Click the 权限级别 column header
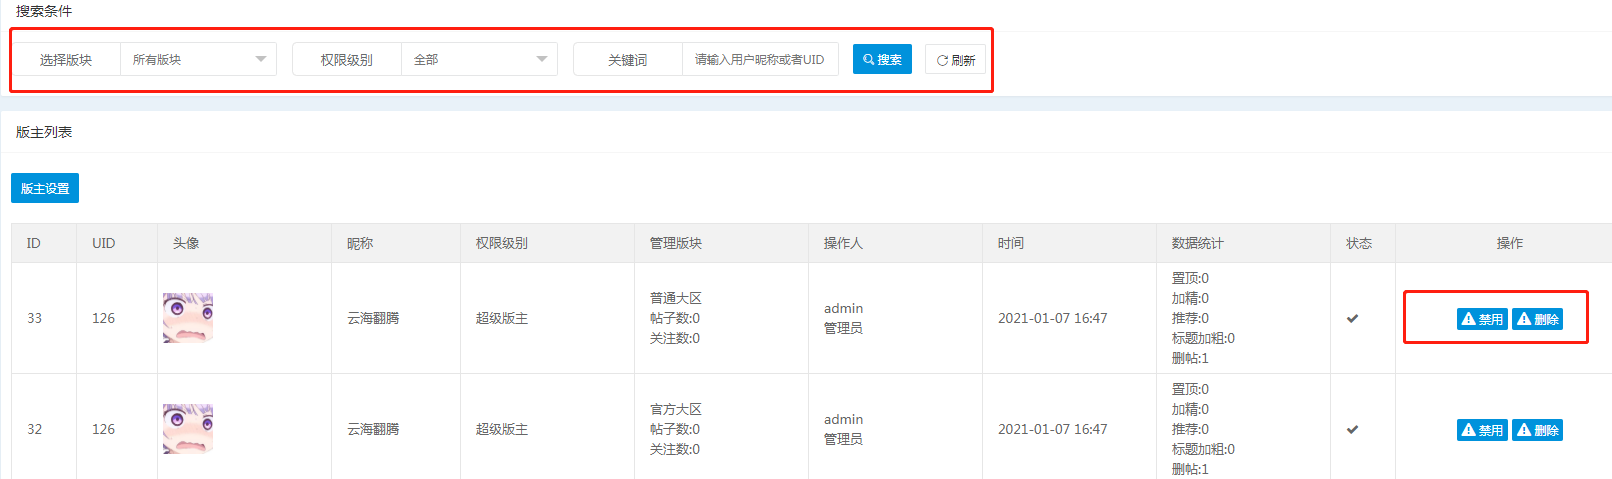The height and width of the screenshot is (479, 1612). [502, 243]
